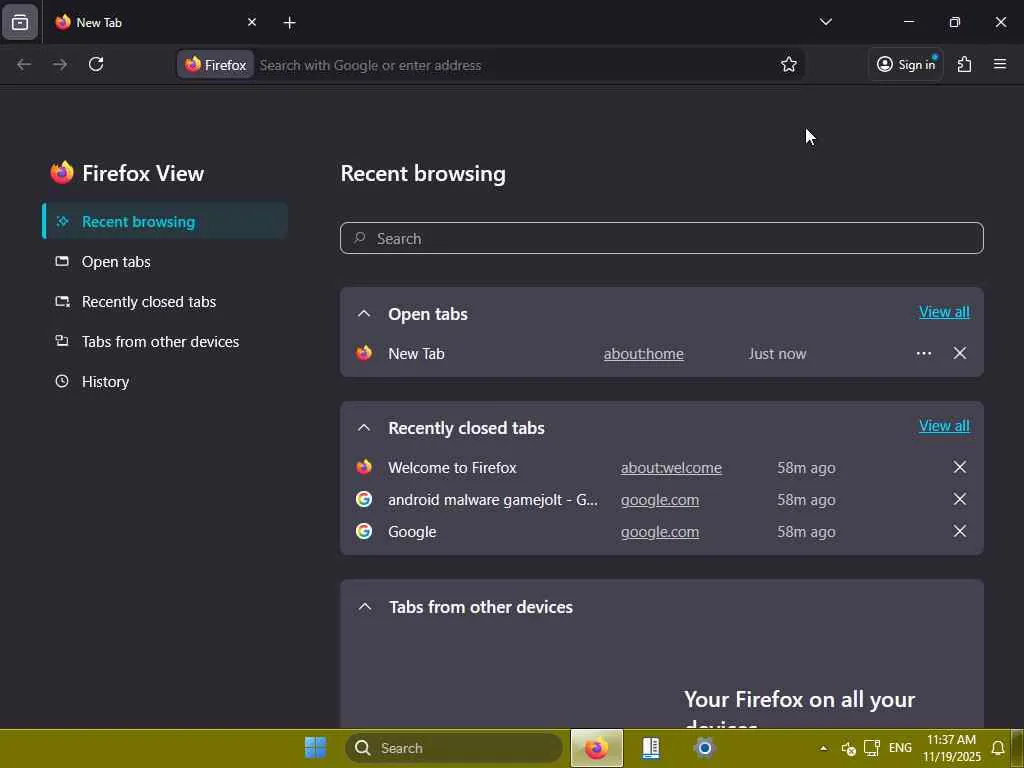Open the Windows Start menu
The height and width of the screenshot is (768, 1024).
pos(315,748)
